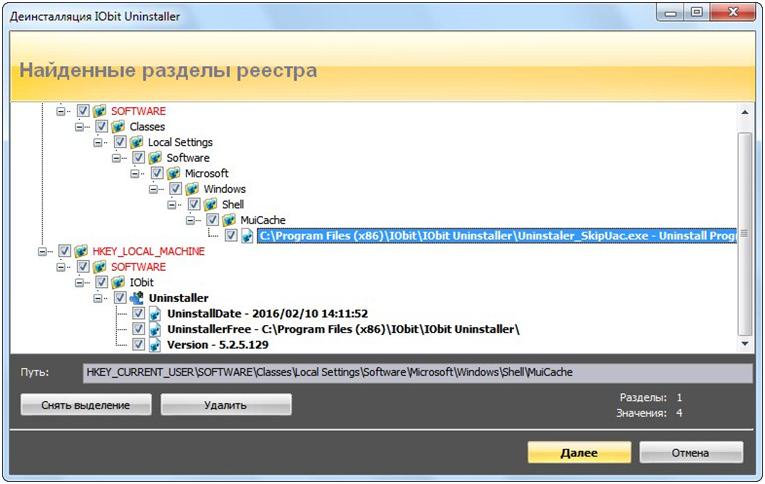765x484 pixels.
Task: Toggle the Uninstaller key checkbox
Action: coord(120,298)
